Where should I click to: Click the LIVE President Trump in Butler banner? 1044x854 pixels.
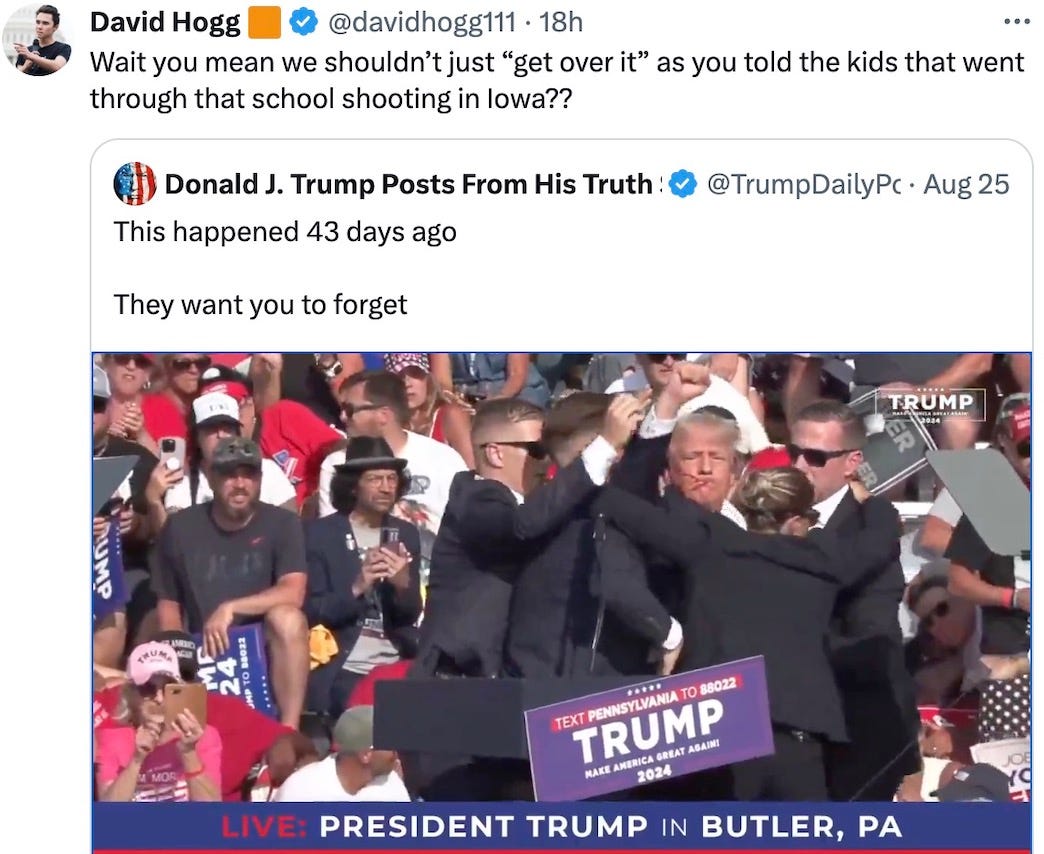coord(562,827)
